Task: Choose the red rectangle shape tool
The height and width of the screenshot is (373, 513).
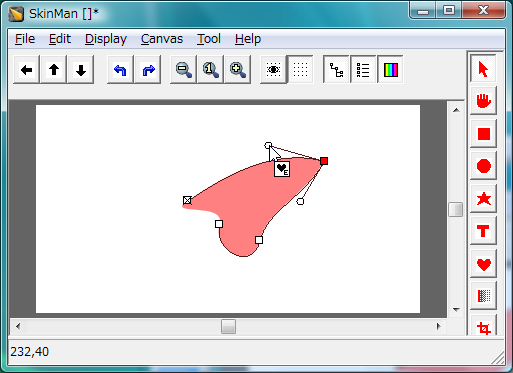Action: click(x=483, y=134)
